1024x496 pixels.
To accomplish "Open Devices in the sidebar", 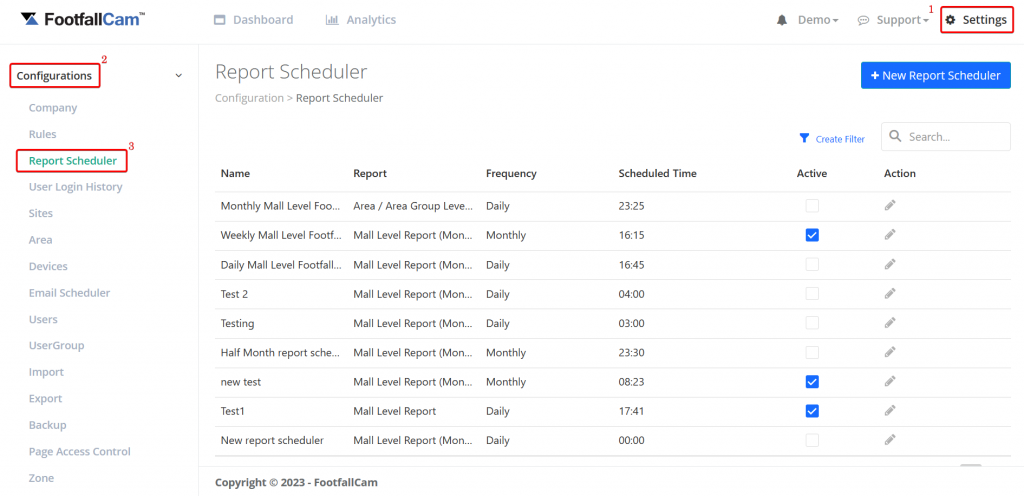I will click(48, 266).
